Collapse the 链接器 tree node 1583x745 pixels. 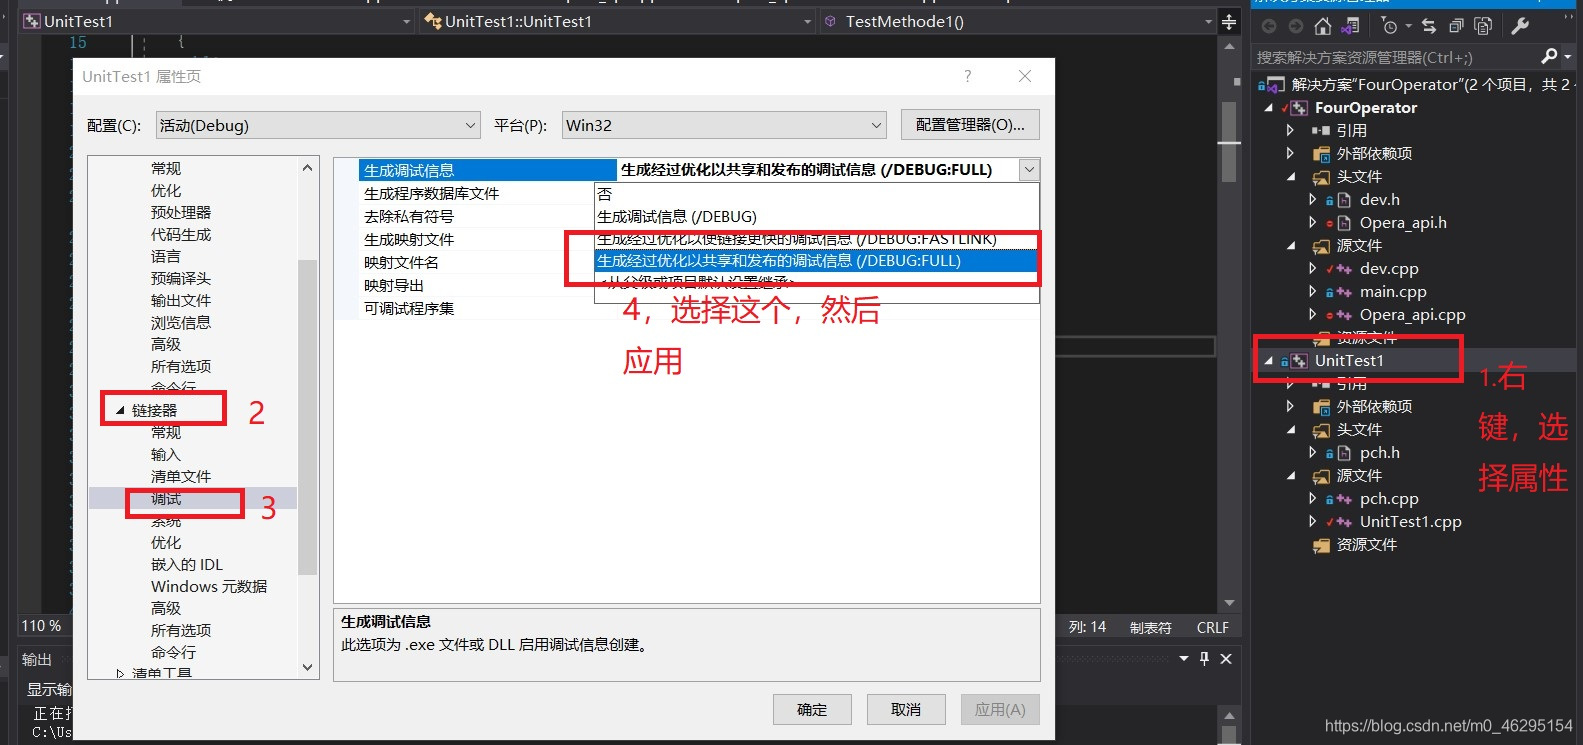(x=120, y=410)
